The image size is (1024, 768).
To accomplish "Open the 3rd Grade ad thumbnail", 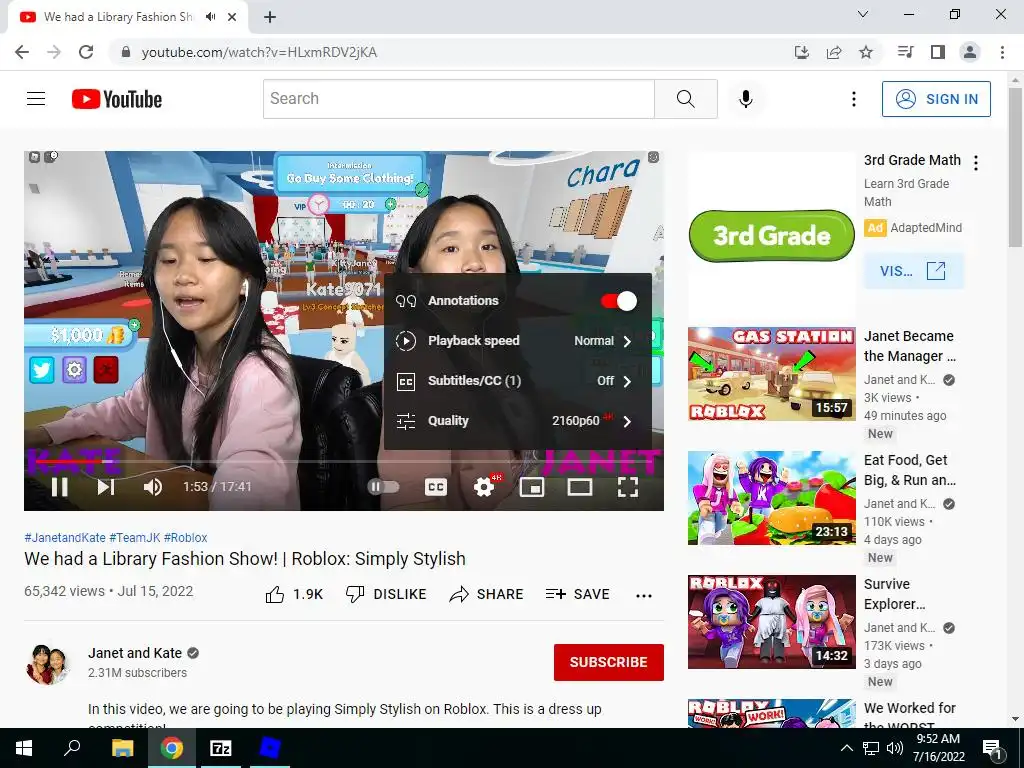I will 771,236.
